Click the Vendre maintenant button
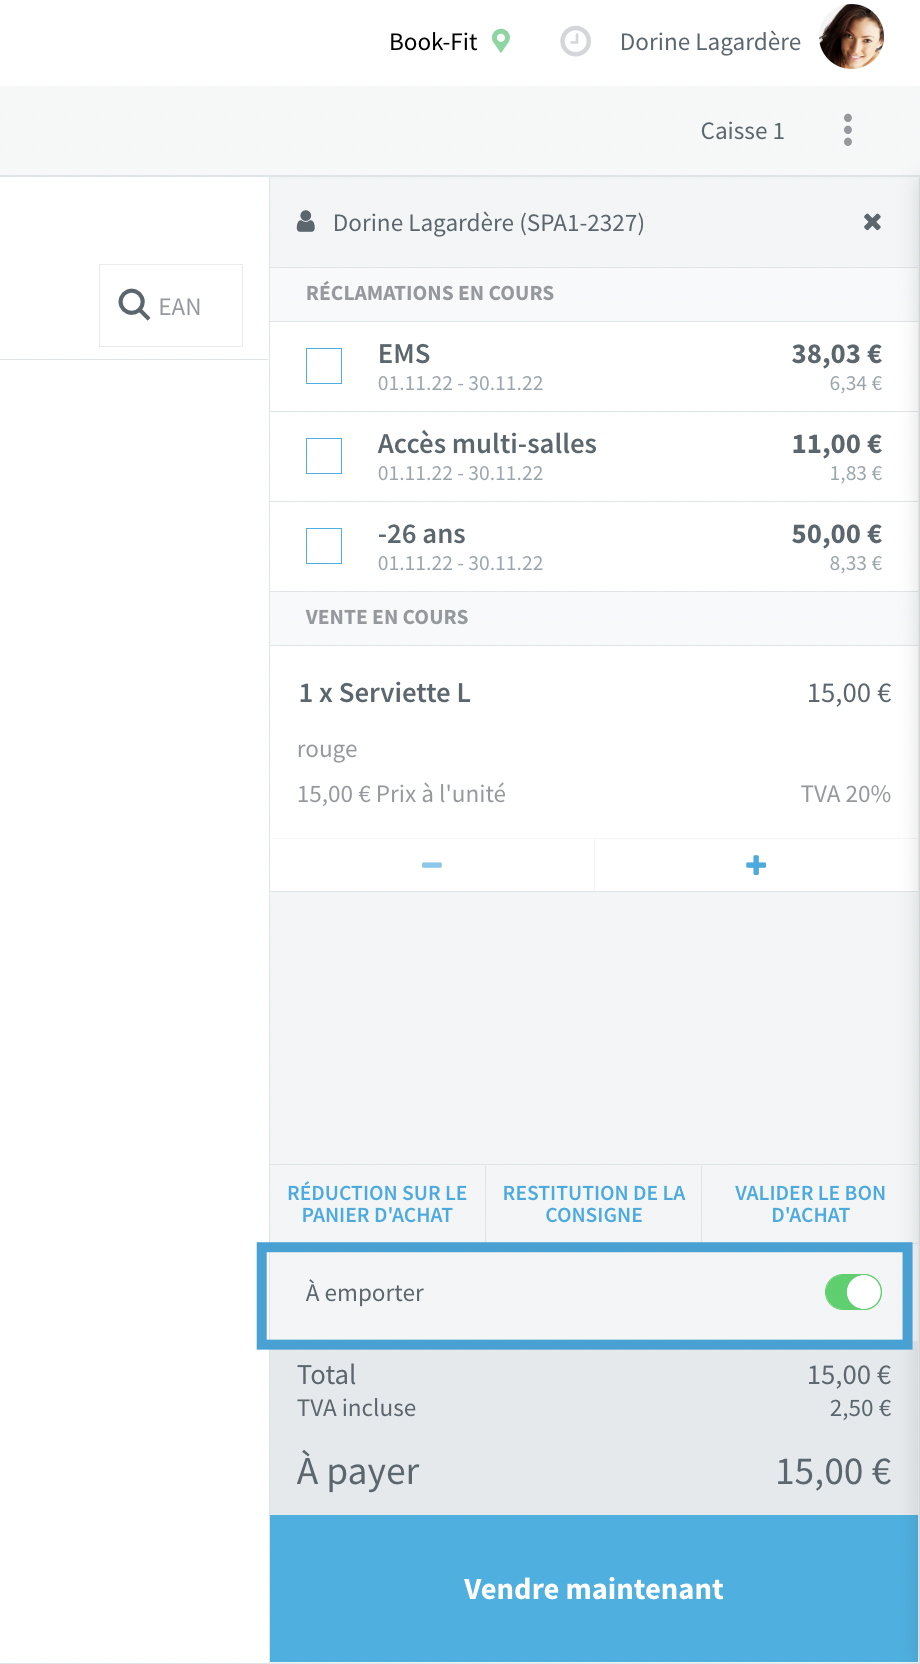 tap(594, 1589)
